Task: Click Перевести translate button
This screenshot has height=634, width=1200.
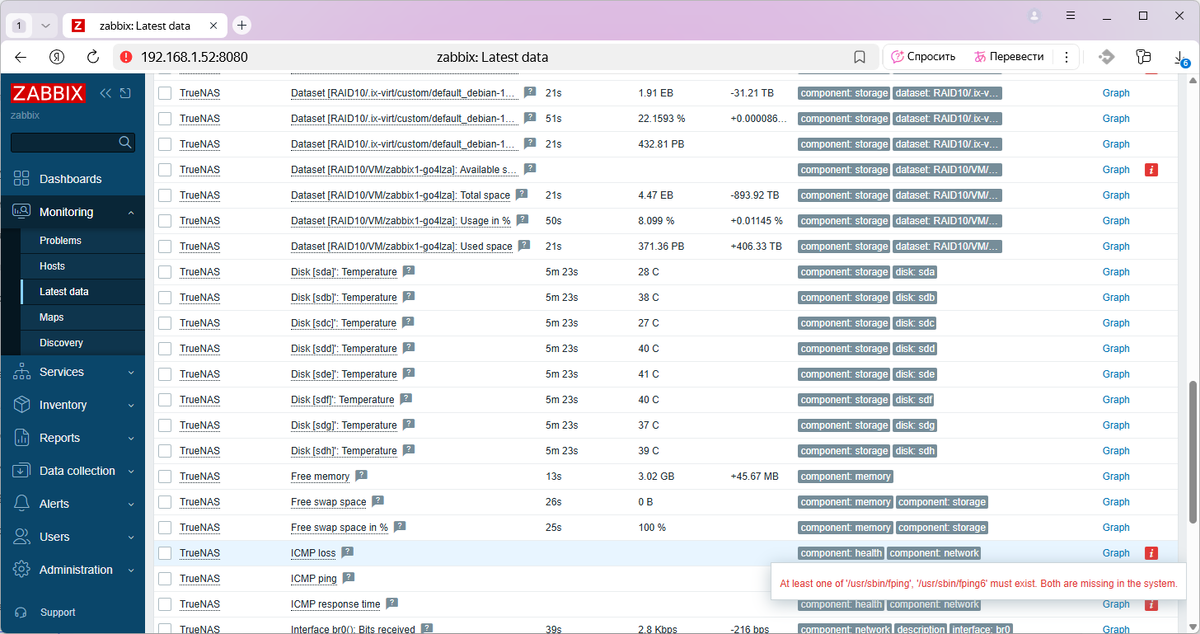Action: pos(1010,57)
